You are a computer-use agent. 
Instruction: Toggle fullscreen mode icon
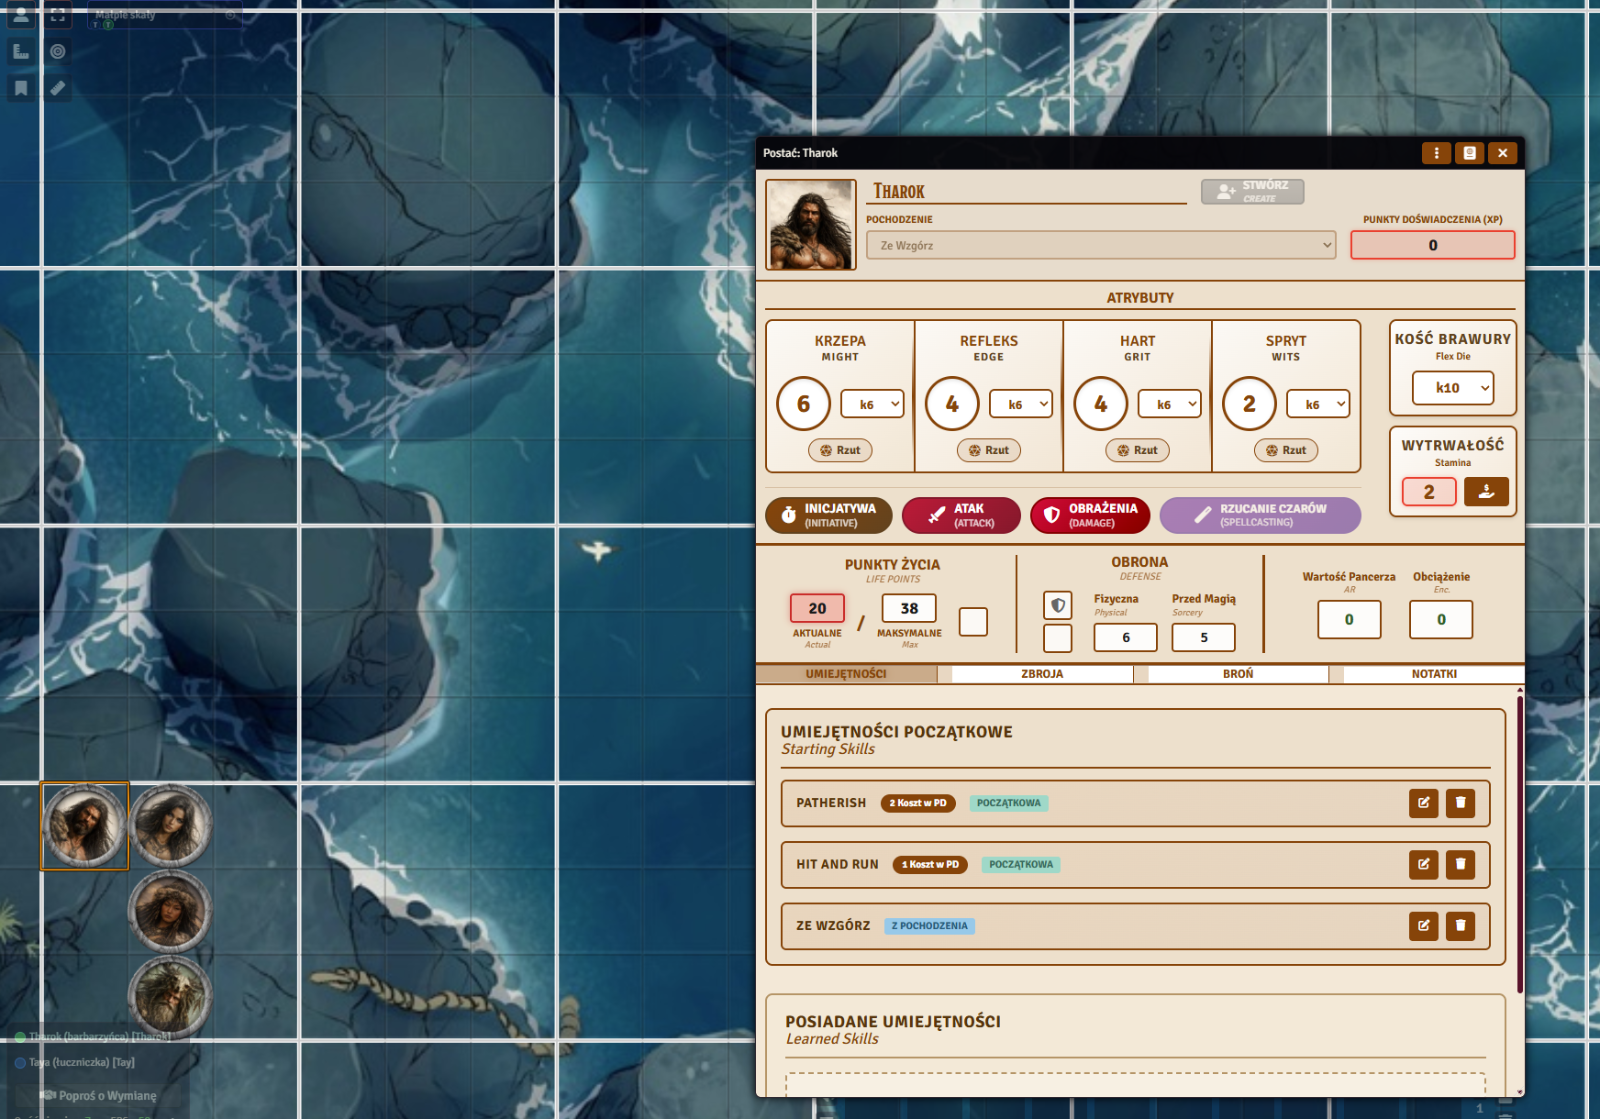(x=58, y=15)
